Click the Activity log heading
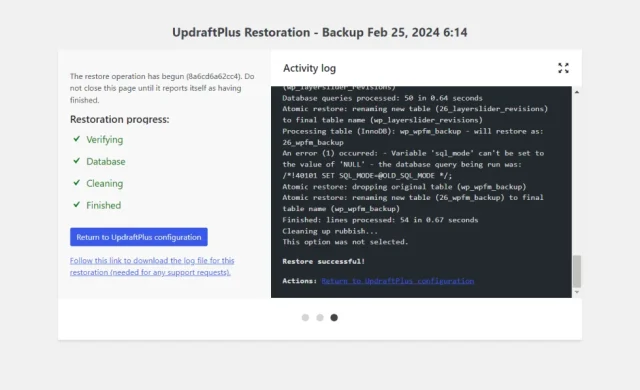Viewport: 640px width, 390px height. pyautogui.click(x=309, y=68)
